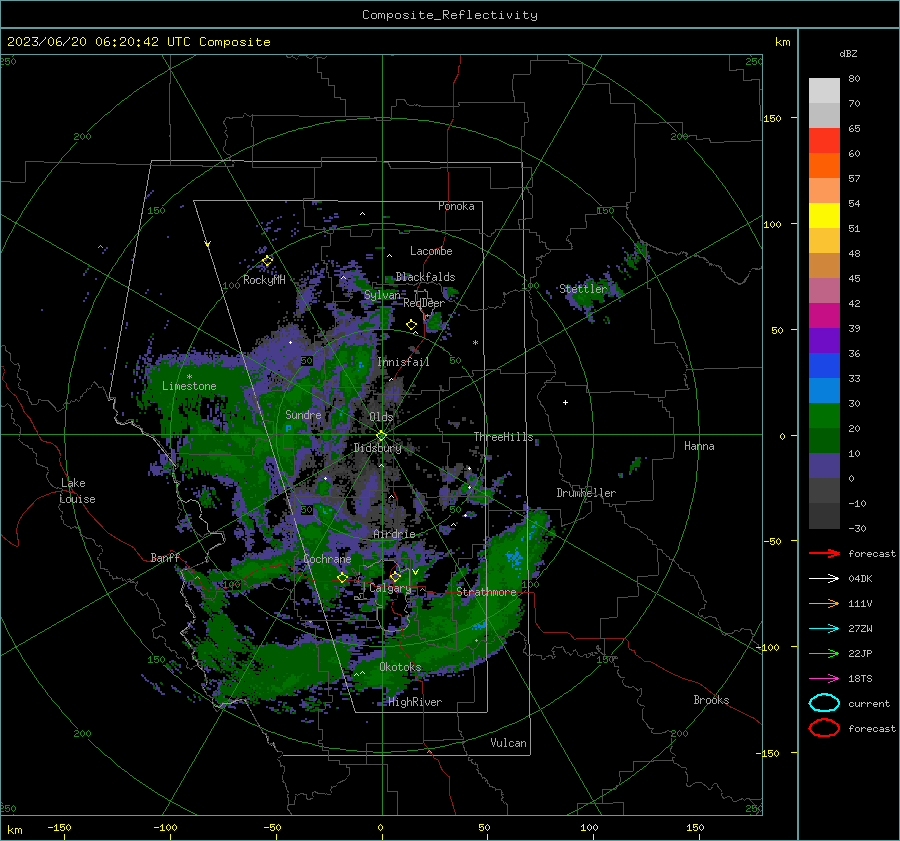Pick the light gray 80 dBZ swatch

(x=824, y=91)
